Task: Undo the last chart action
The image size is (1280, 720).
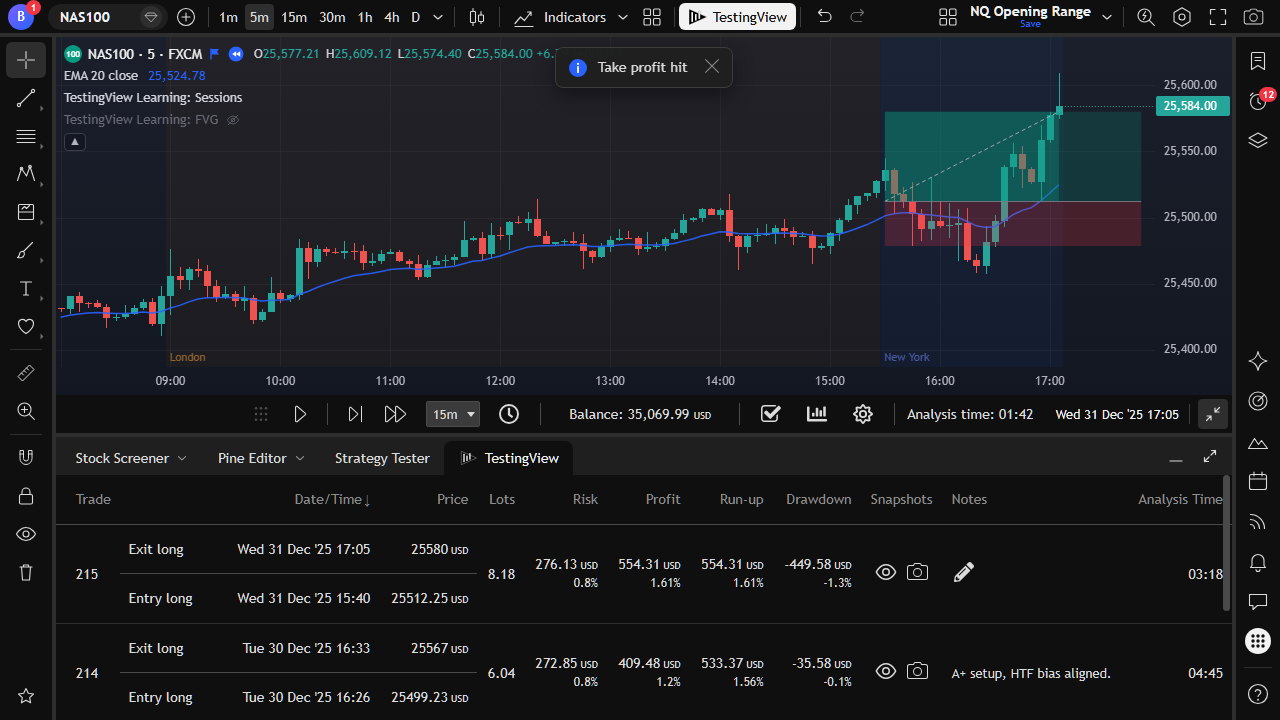Action: click(824, 17)
